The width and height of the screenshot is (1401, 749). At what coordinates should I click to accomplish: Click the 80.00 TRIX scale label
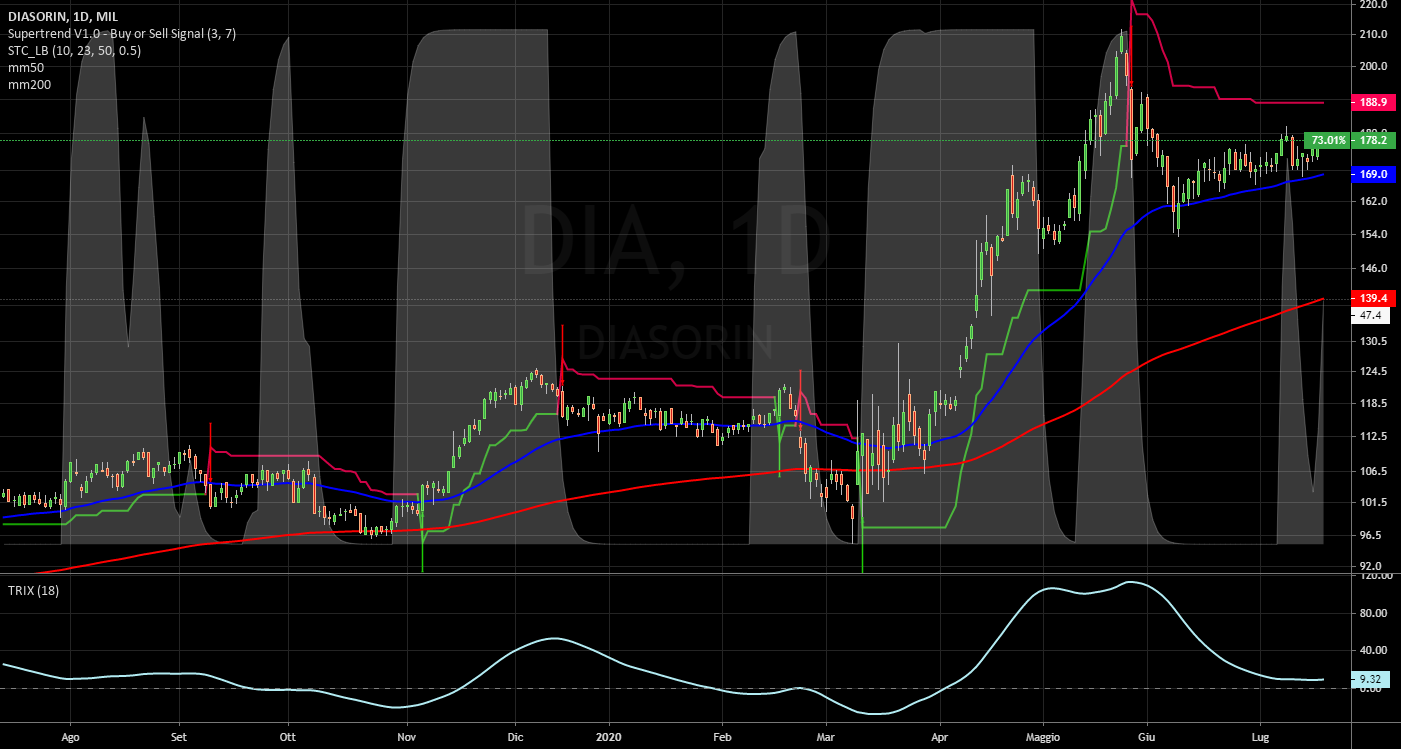tap(1372, 614)
